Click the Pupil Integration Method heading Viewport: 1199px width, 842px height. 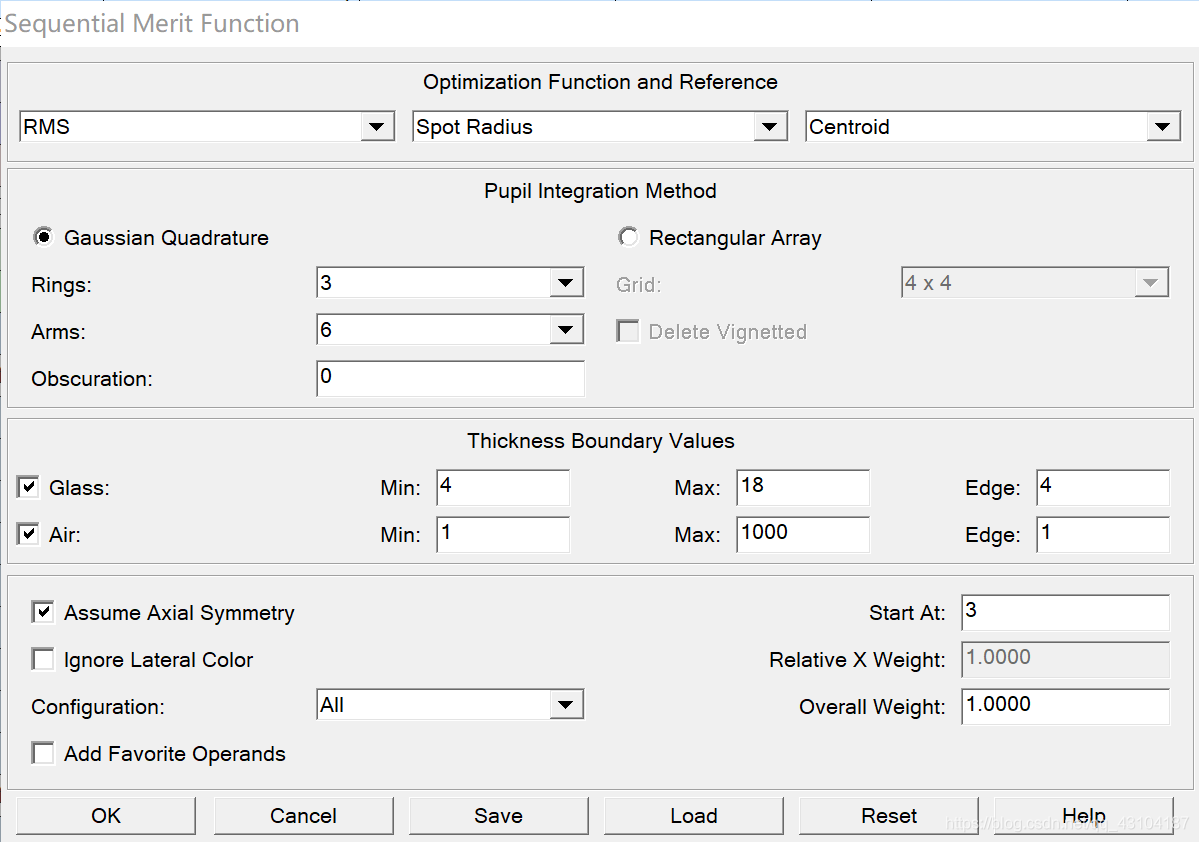point(600,190)
